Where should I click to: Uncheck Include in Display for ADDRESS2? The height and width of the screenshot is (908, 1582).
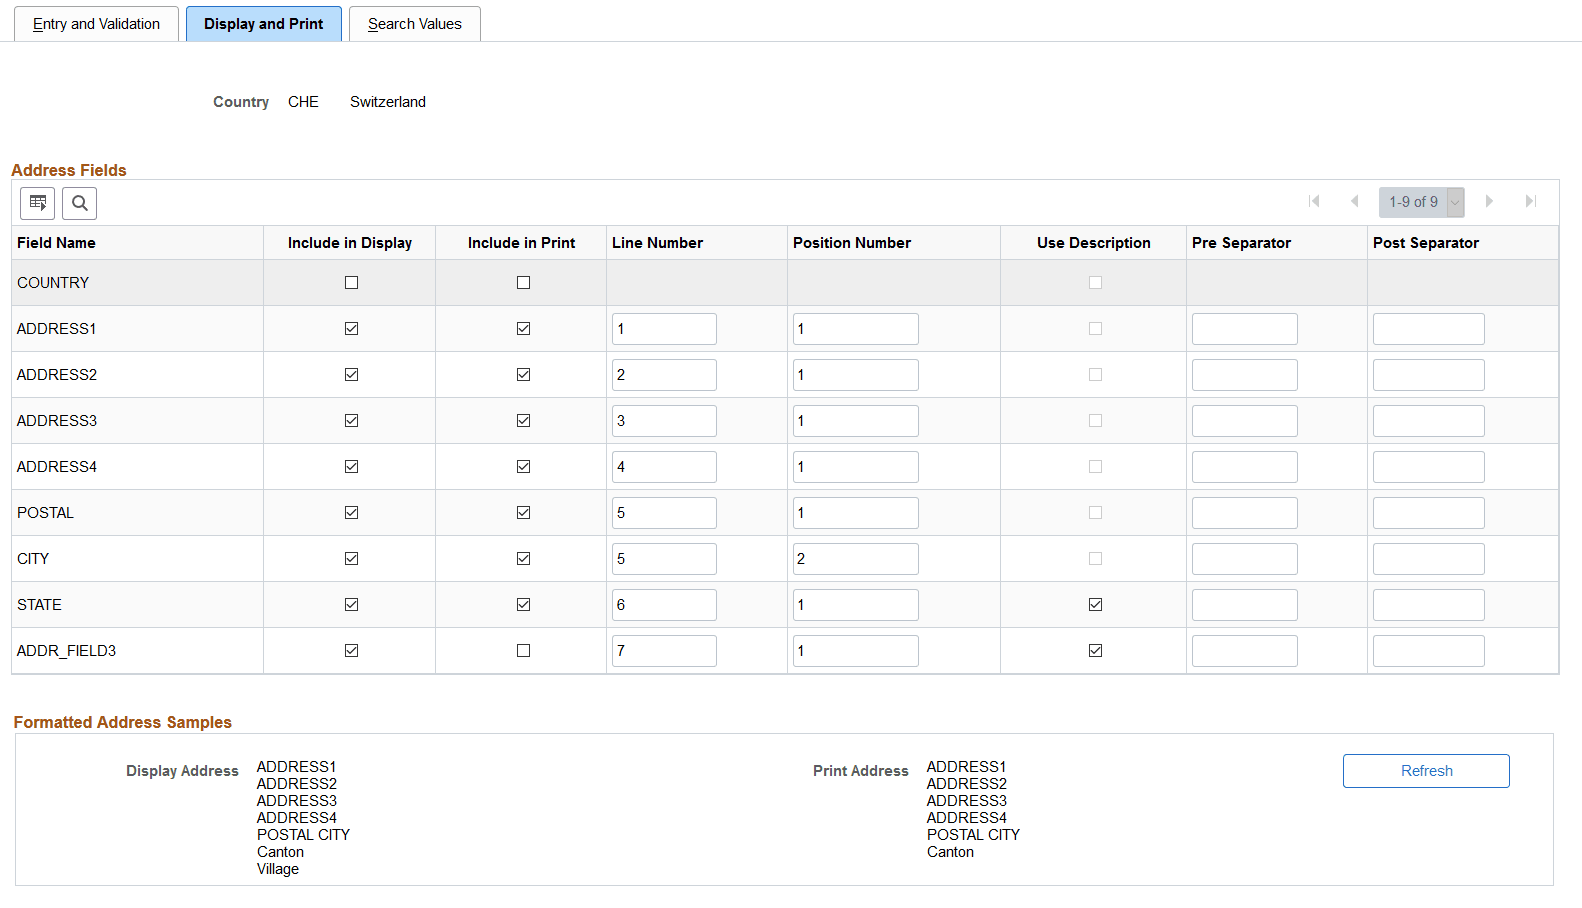351,375
